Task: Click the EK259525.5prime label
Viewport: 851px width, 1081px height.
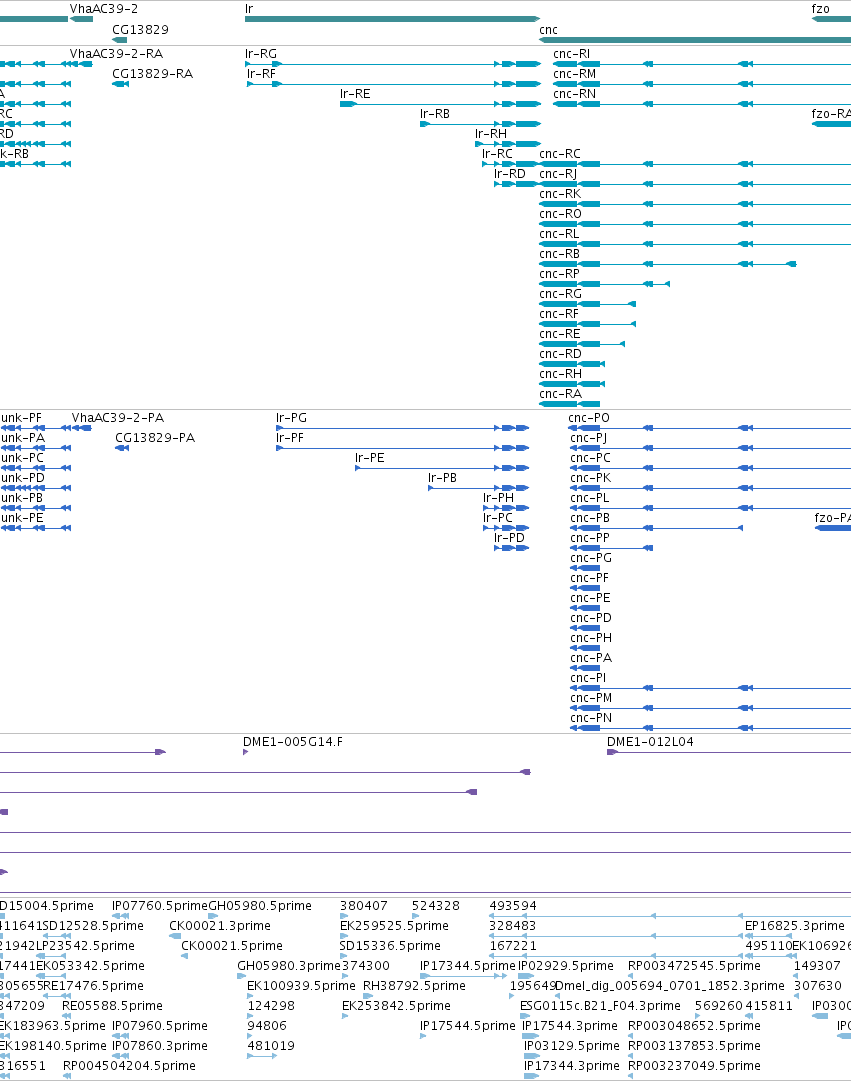Action: click(x=394, y=926)
